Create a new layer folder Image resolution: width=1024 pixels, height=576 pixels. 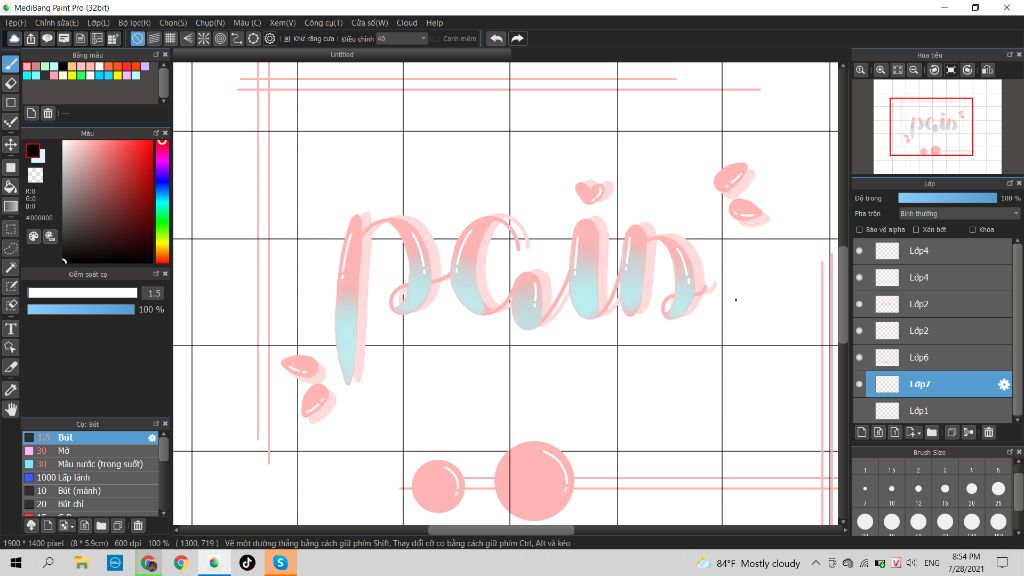click(x=932, y=432)
